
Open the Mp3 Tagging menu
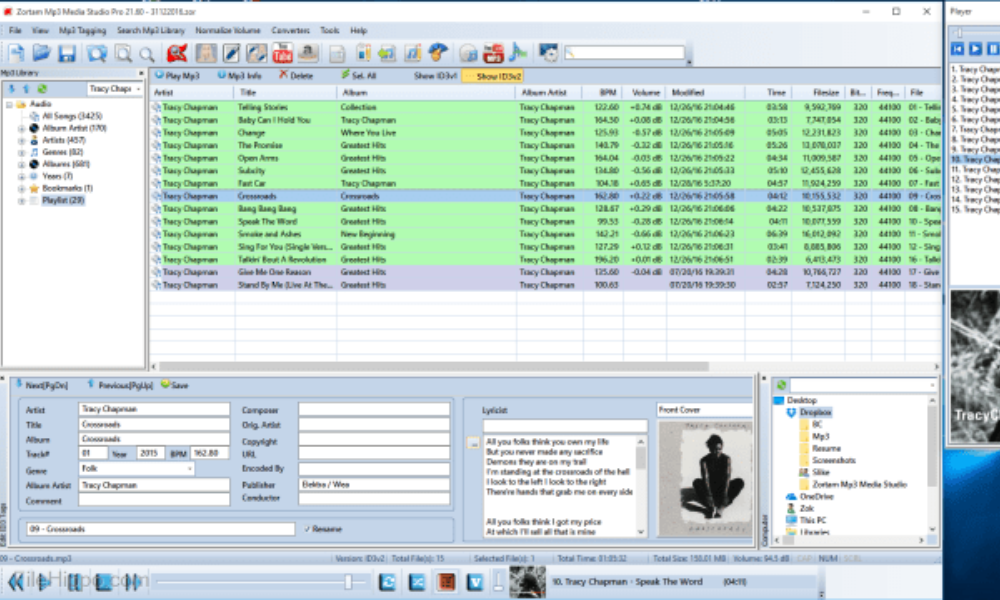(82, 30)
